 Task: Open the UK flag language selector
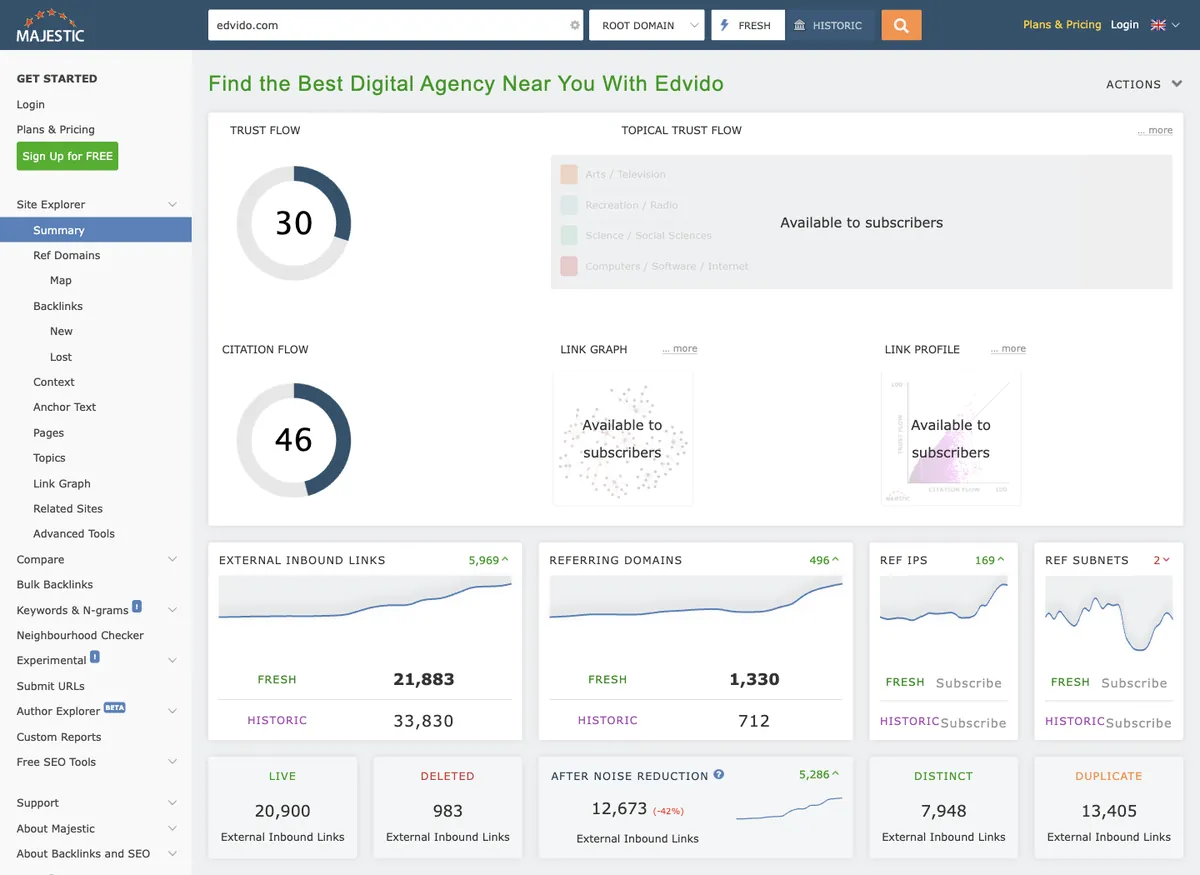click(1165, 25)
